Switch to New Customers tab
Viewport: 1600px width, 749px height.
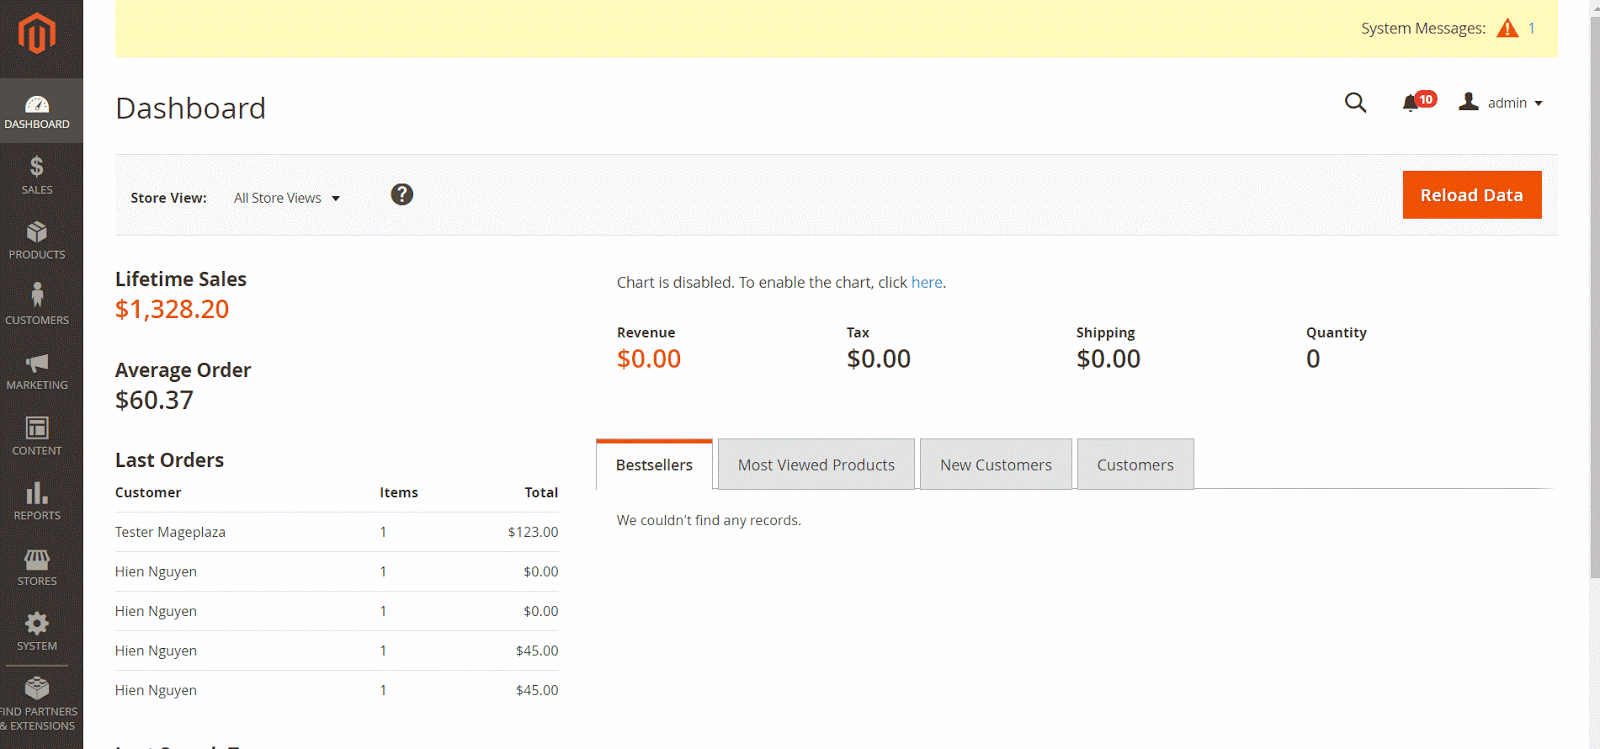(995, 465)
